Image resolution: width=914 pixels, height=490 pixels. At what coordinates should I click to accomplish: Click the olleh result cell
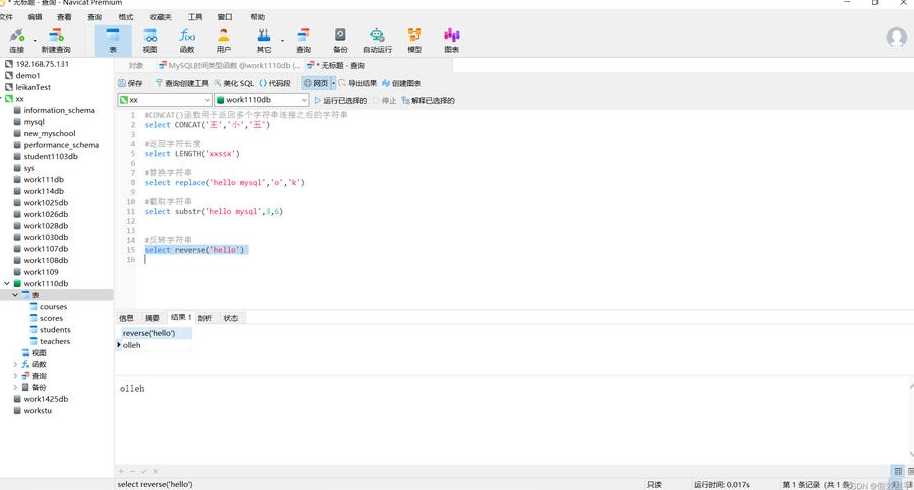[x=154, y=345]
